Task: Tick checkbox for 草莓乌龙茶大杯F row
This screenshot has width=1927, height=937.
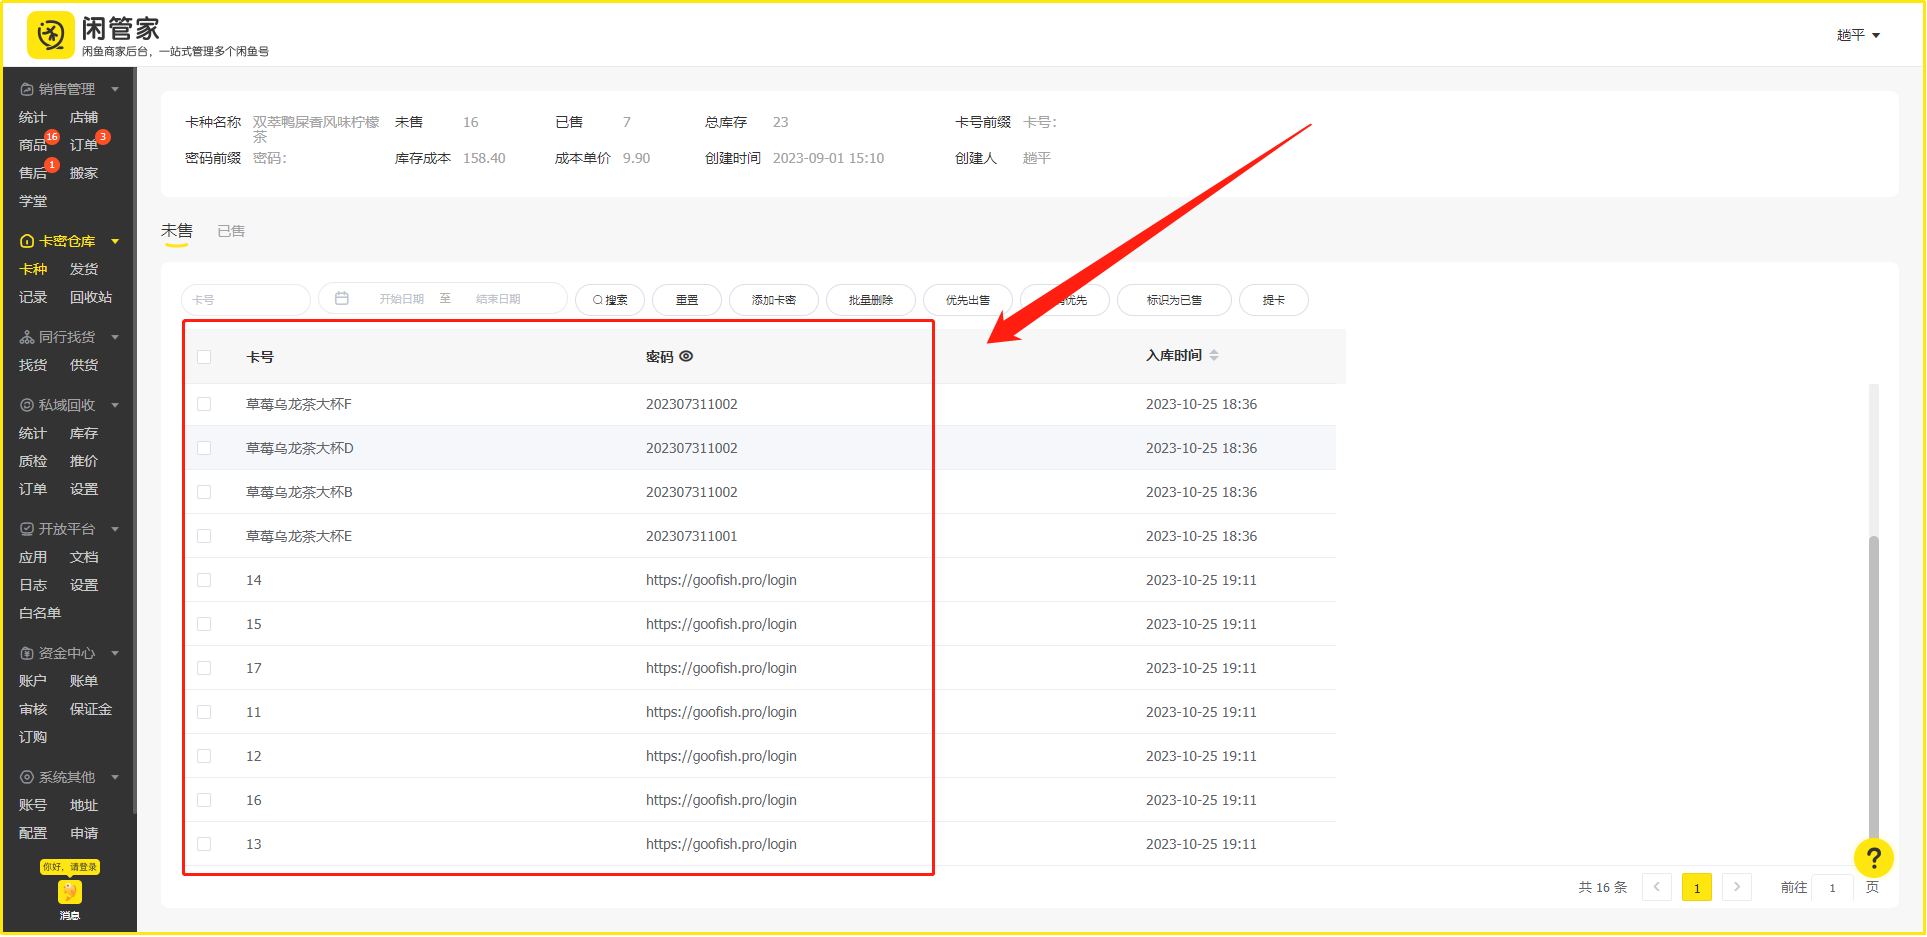Action: tap(204, 404)
